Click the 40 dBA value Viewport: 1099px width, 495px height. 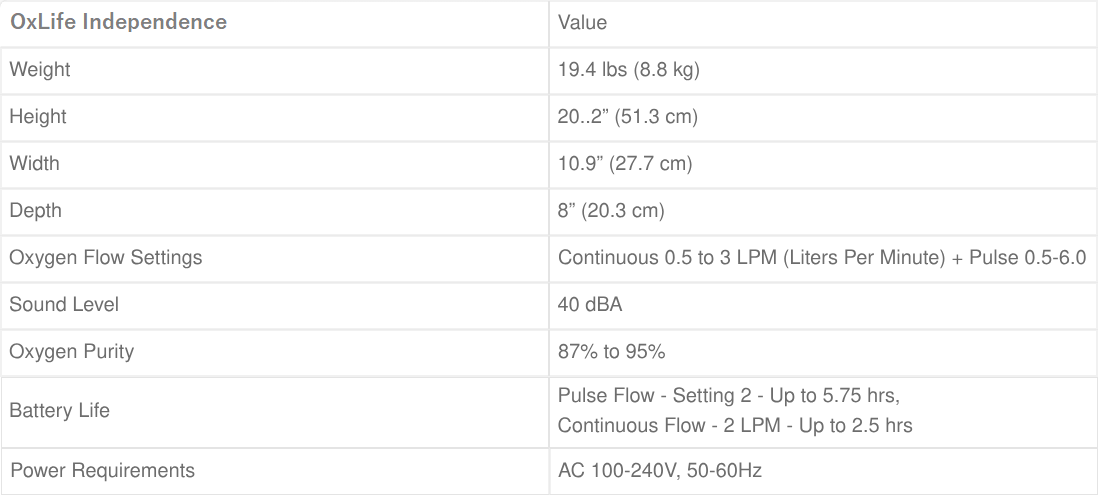coord(590,304)
